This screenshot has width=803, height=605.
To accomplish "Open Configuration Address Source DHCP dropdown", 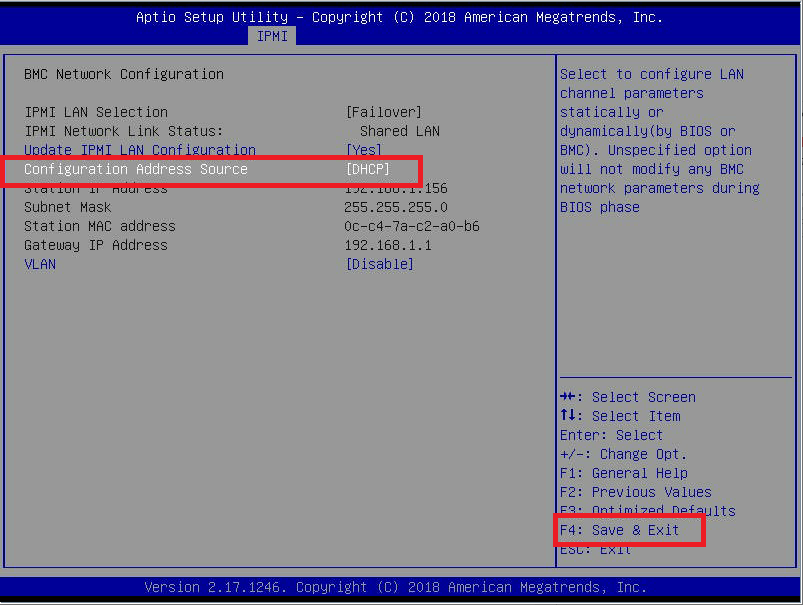I will 367,169.
